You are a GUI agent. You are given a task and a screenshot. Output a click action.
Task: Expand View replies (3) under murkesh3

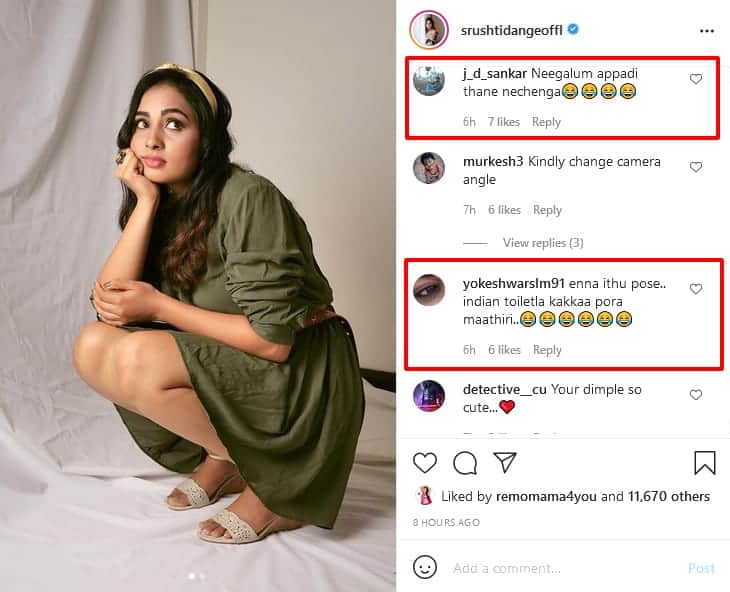(x=543, y=243)
